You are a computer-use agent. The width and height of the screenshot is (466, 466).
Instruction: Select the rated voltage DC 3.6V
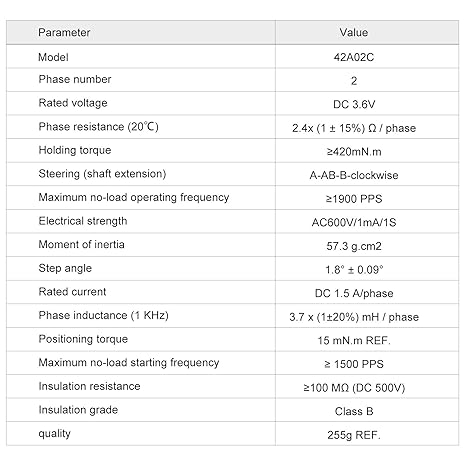pyautogui.click(x=354, y=105)
